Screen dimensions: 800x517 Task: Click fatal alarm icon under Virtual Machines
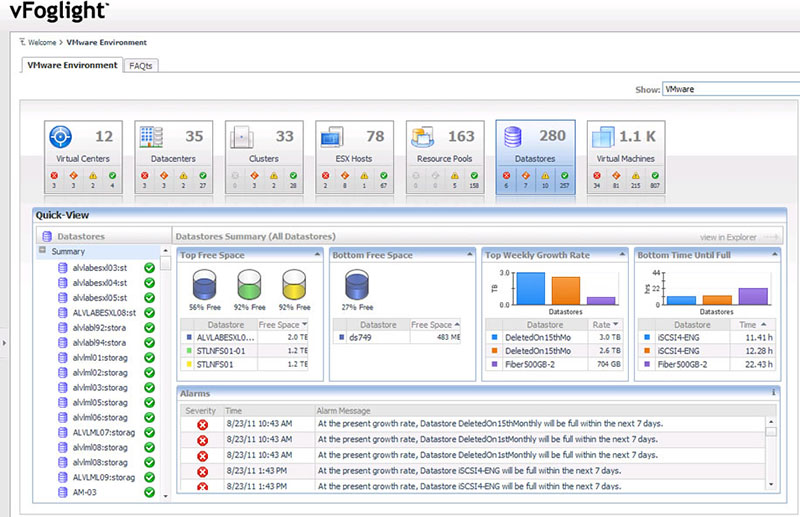pos(597,176)
